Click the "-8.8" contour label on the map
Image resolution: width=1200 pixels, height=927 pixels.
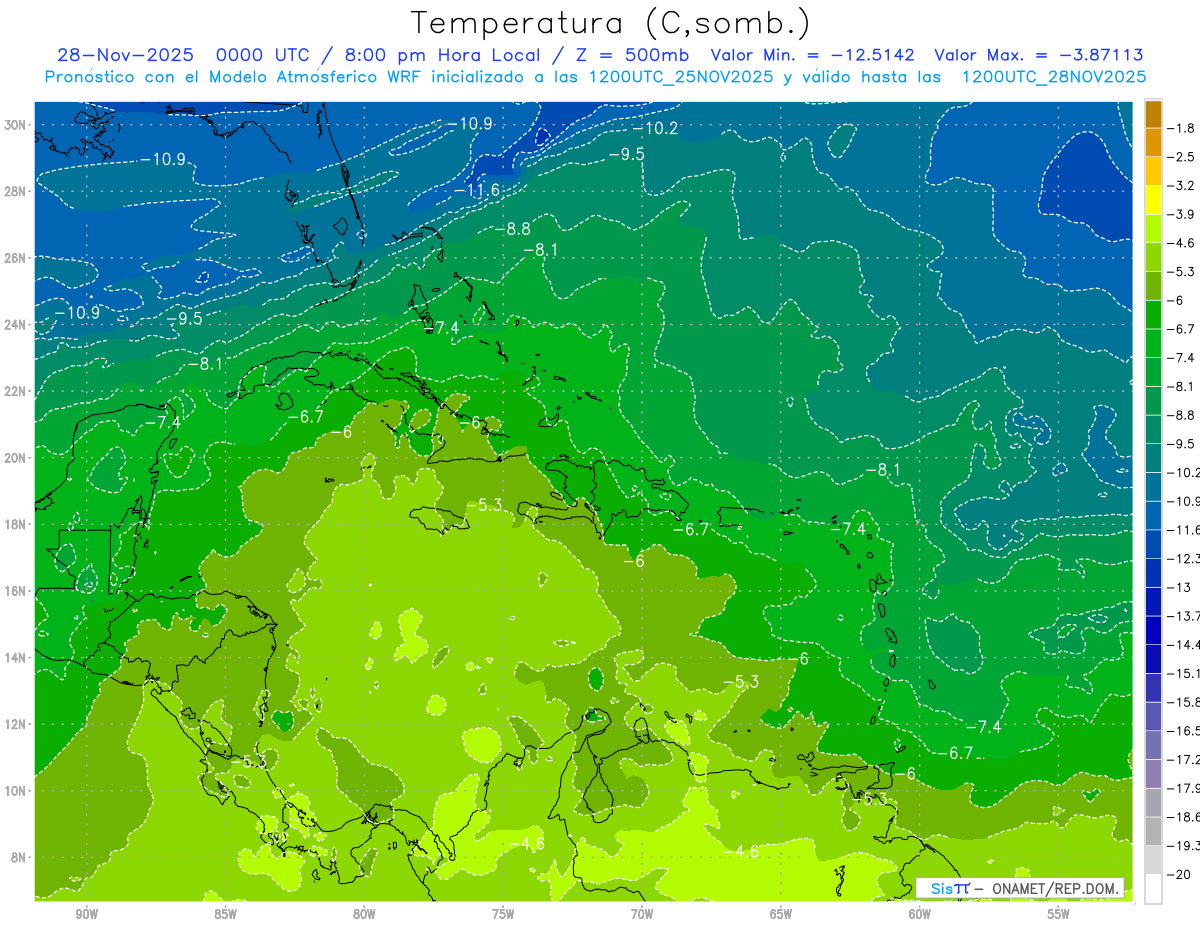[513, 229]
